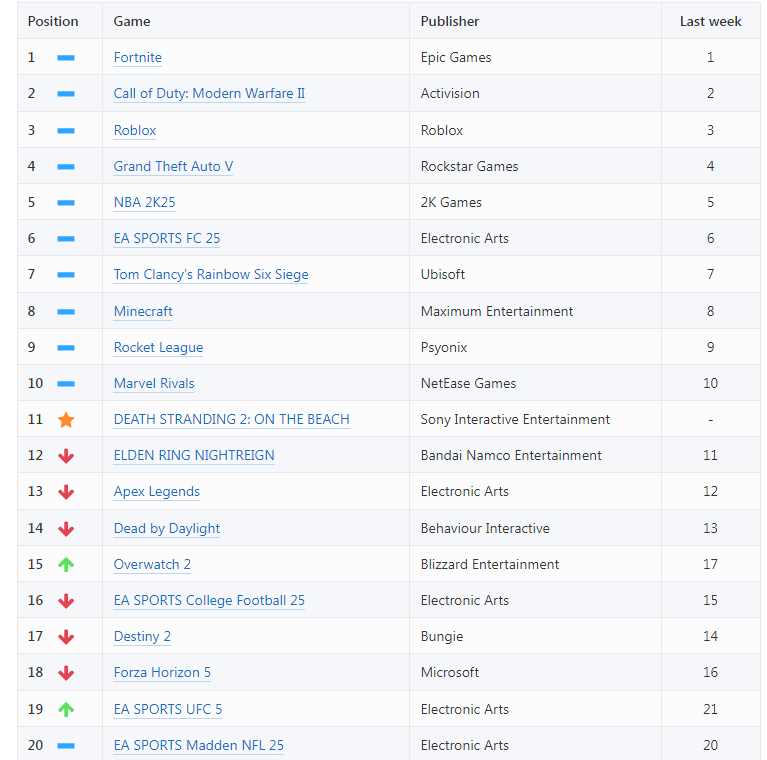
Task: Click the blue unchanged dash in EA SPORTS FC 25 row
Action: [66, 239]
